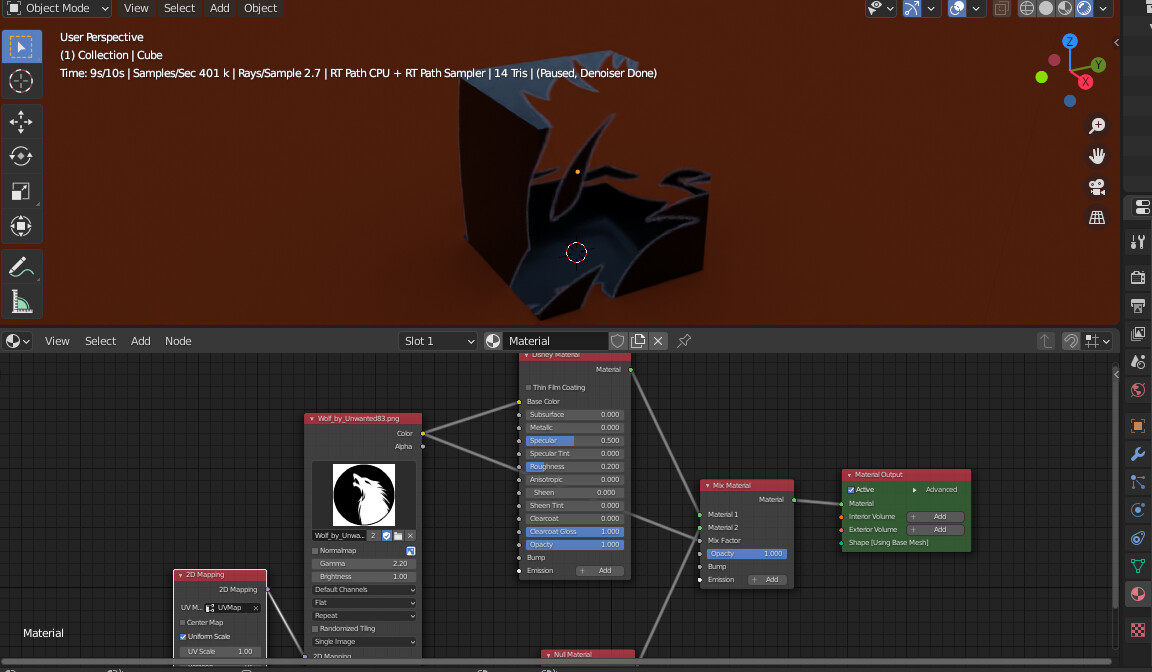Screen dimensions: 1152x672
Task: Open View Layer properties tab
Action: (x=1138, y=333)
